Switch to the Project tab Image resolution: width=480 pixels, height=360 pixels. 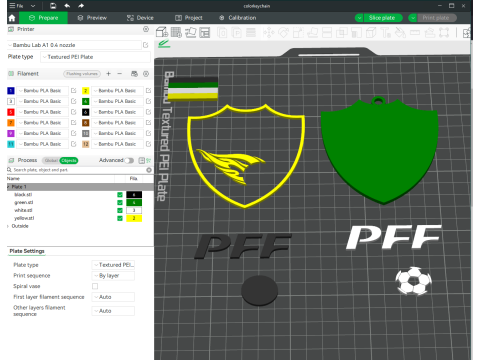[x=189, y=18]
